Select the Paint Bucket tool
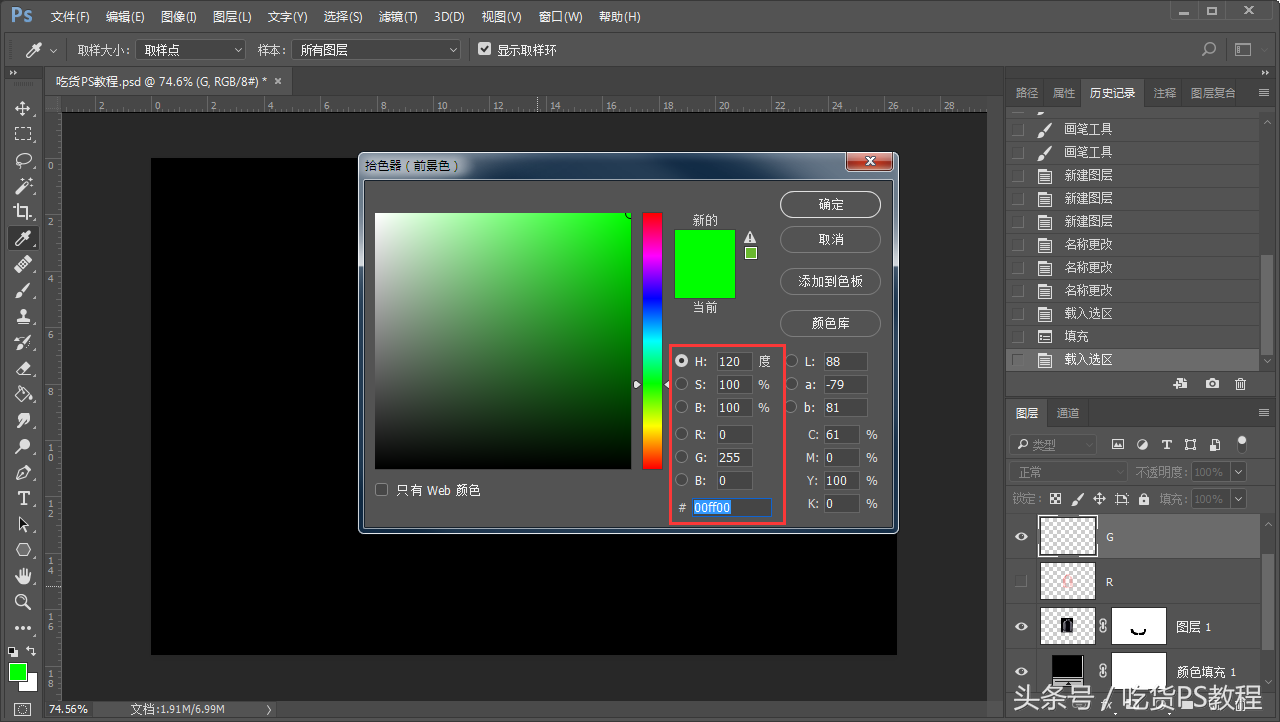Image resolution: width=1280 pixels, height=722 pixels. 23,394
